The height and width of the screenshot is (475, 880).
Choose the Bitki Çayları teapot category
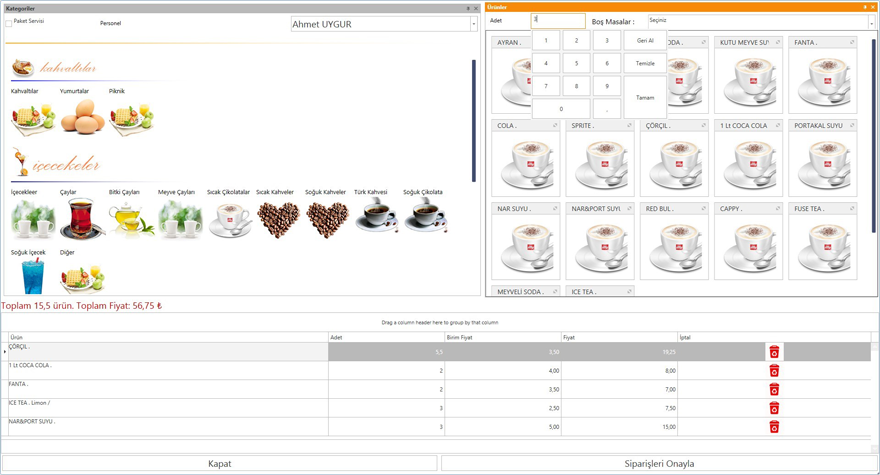(x=131, y=220)
